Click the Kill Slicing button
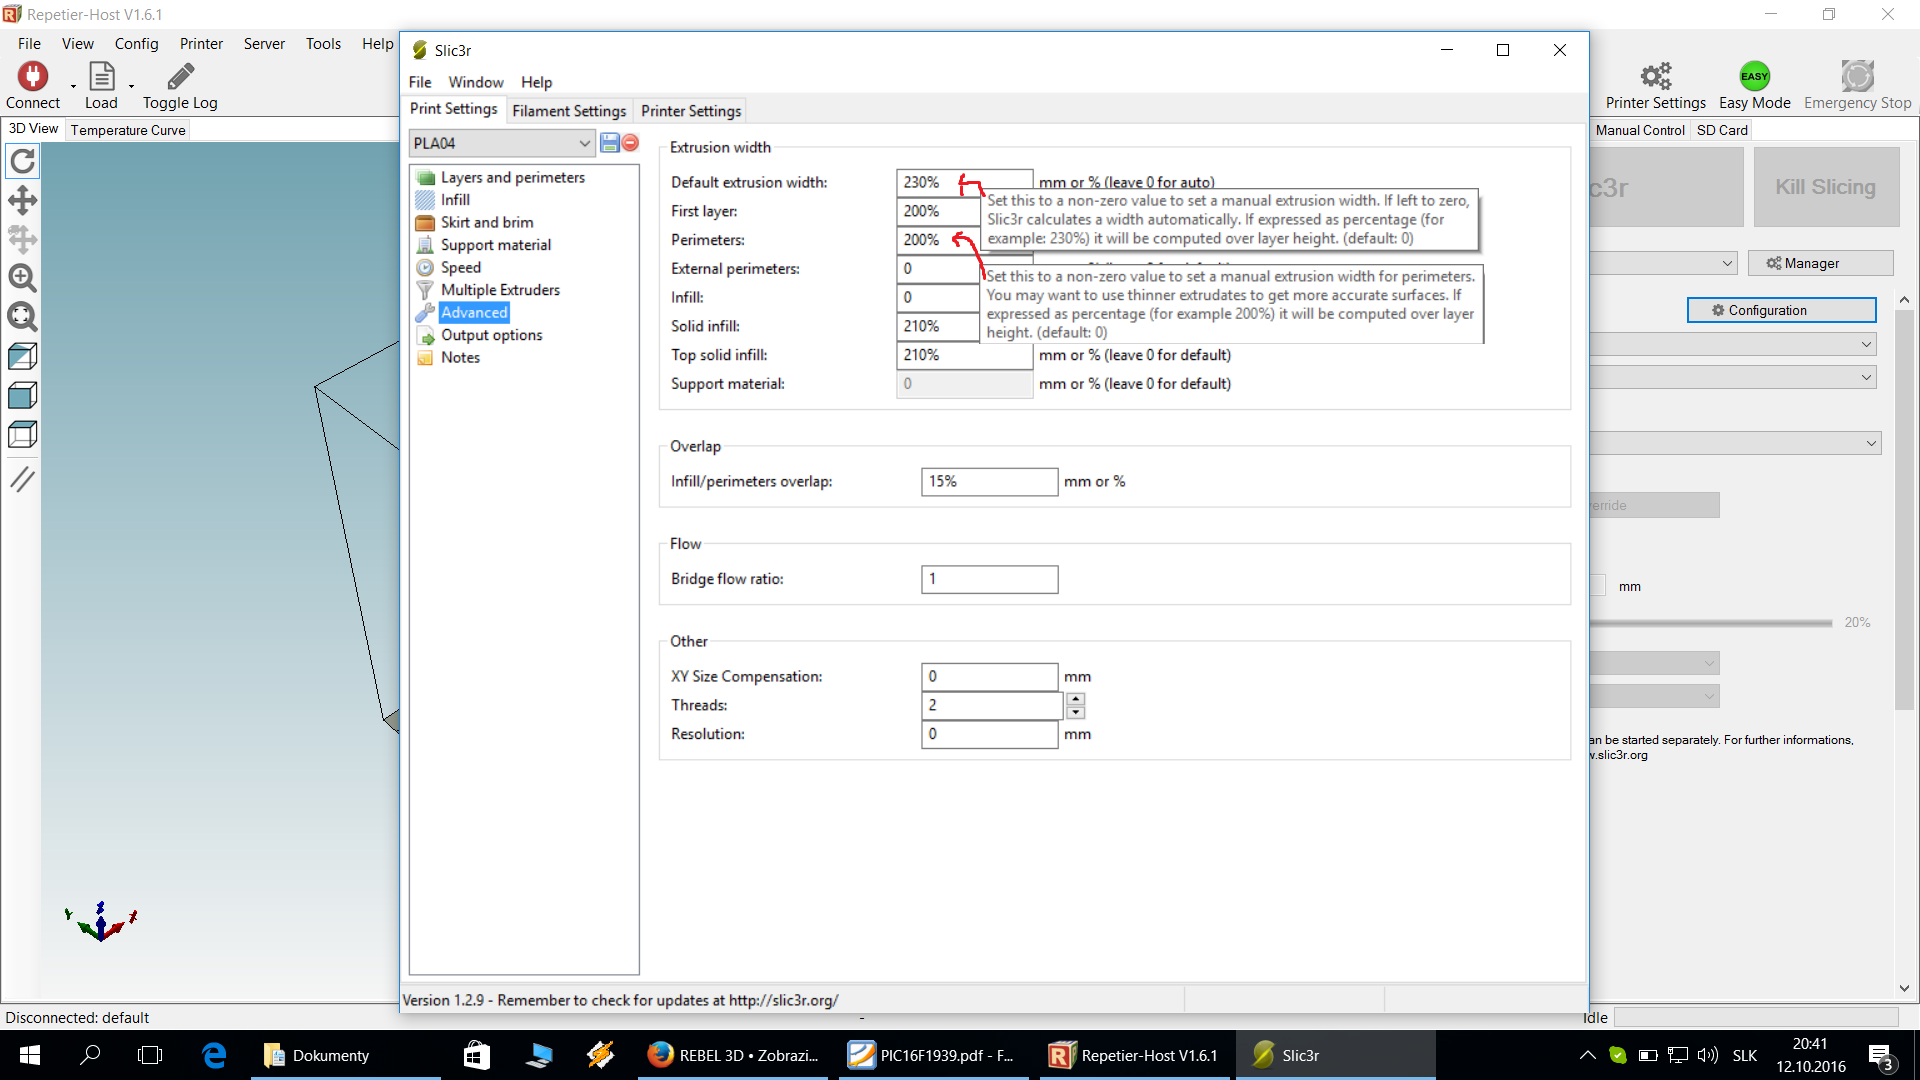Screen dimensions: 1920x1080 [1825, 187]
